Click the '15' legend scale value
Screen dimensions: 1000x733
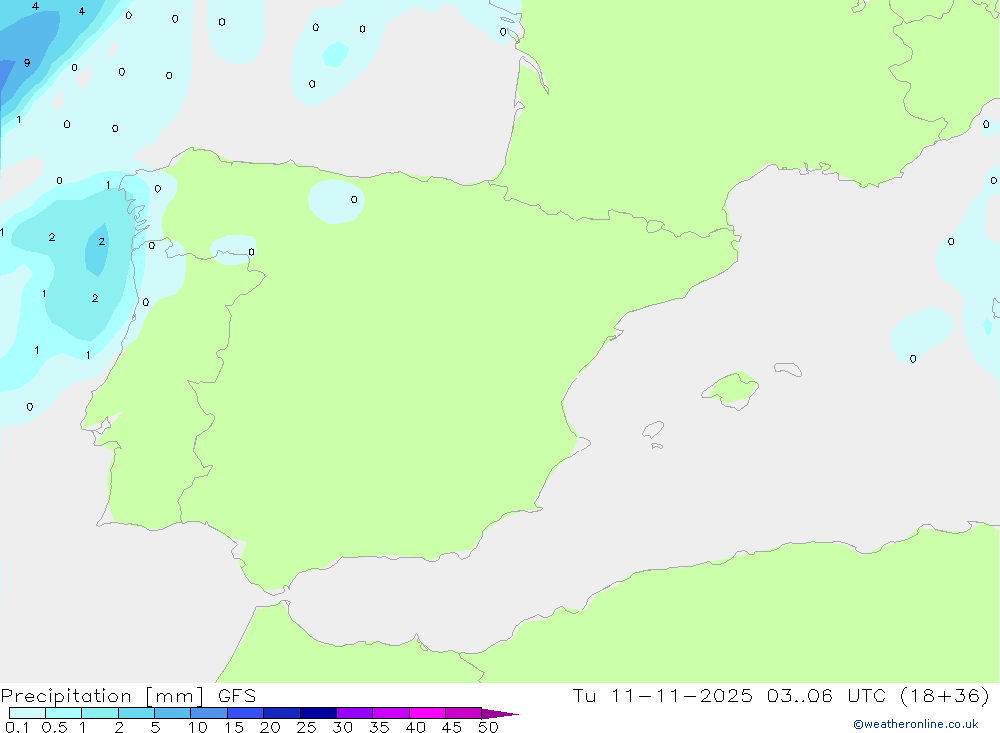tap(234, 727)
